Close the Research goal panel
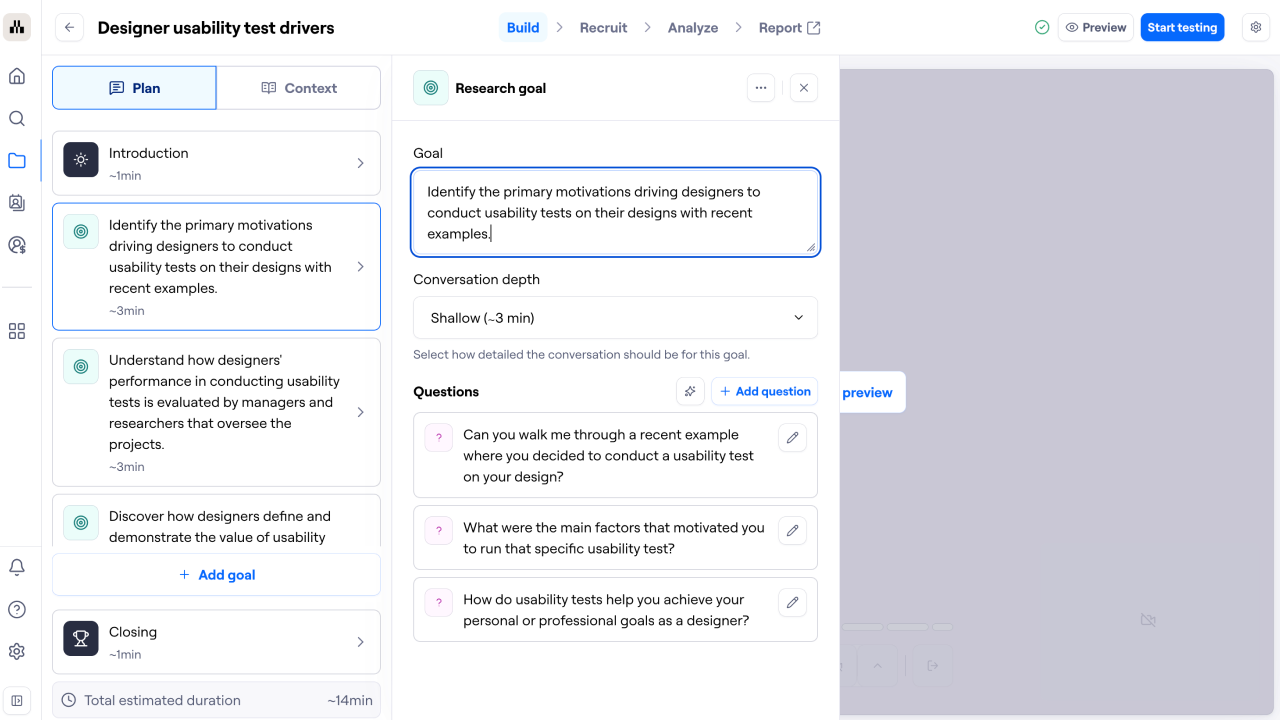Screen dimensions: 1280x720 (x=804, y=88)
